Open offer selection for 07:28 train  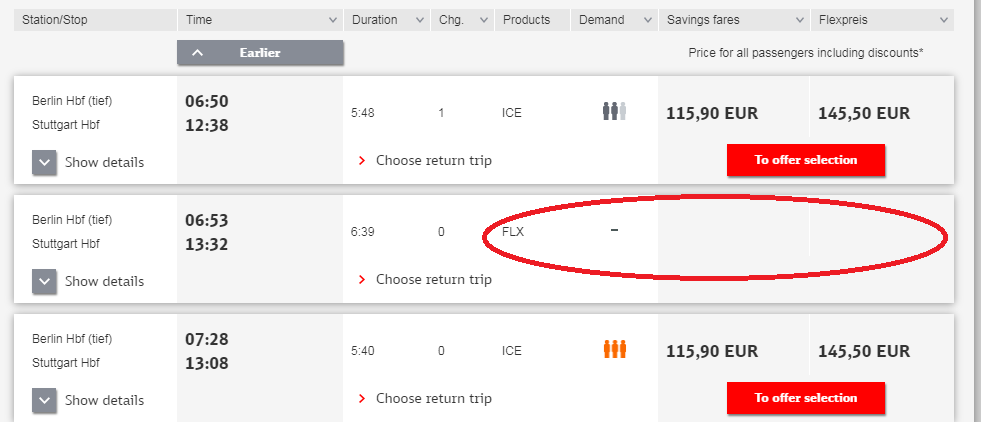[x=806, y=398]
